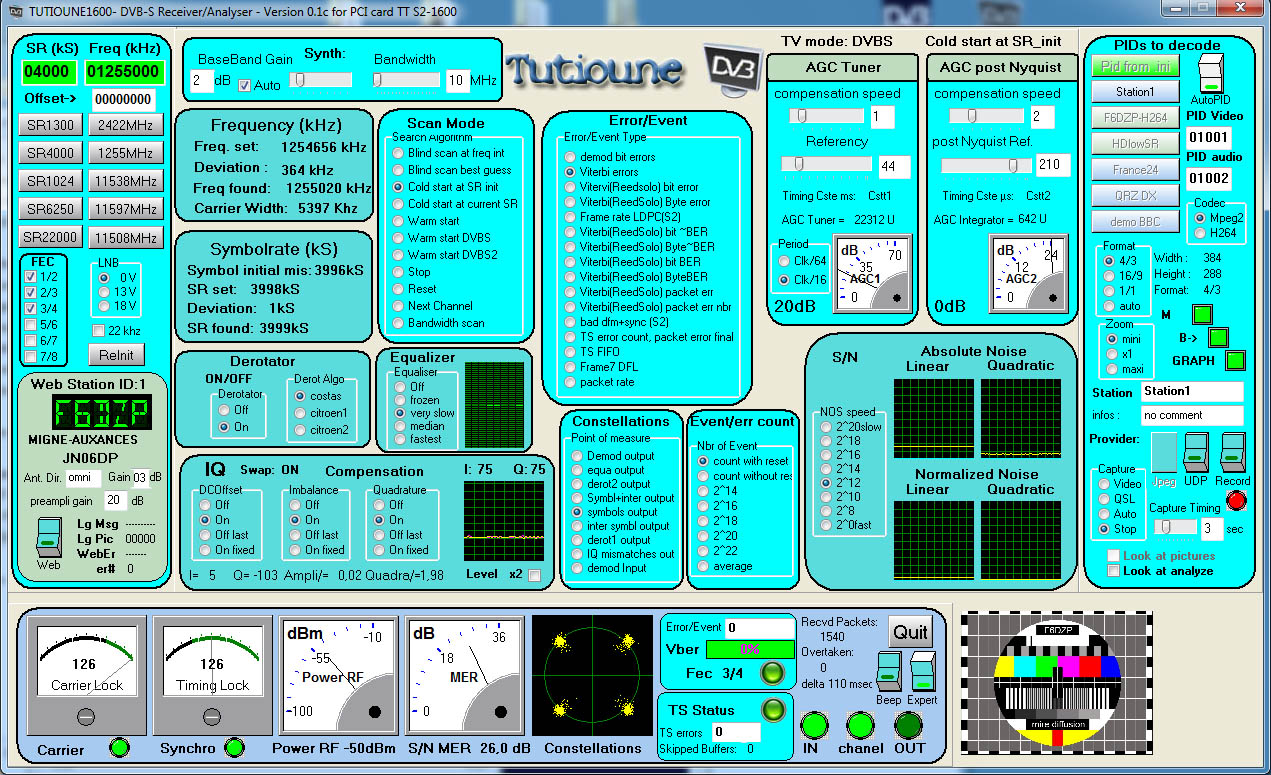Click the AGC1 dB meter
1271x775 pixels.
872,273
